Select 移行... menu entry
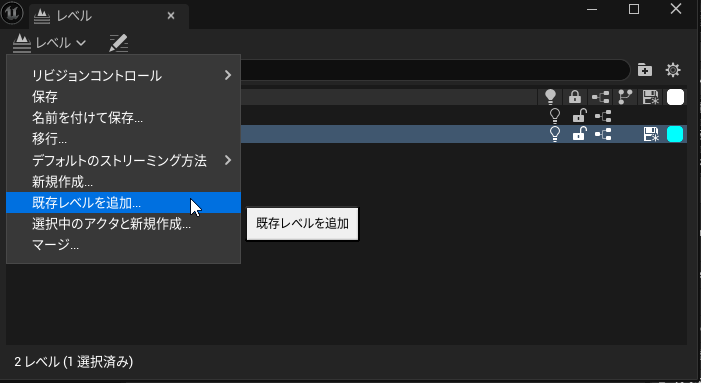The image size is (701, 383). [123, 139]
